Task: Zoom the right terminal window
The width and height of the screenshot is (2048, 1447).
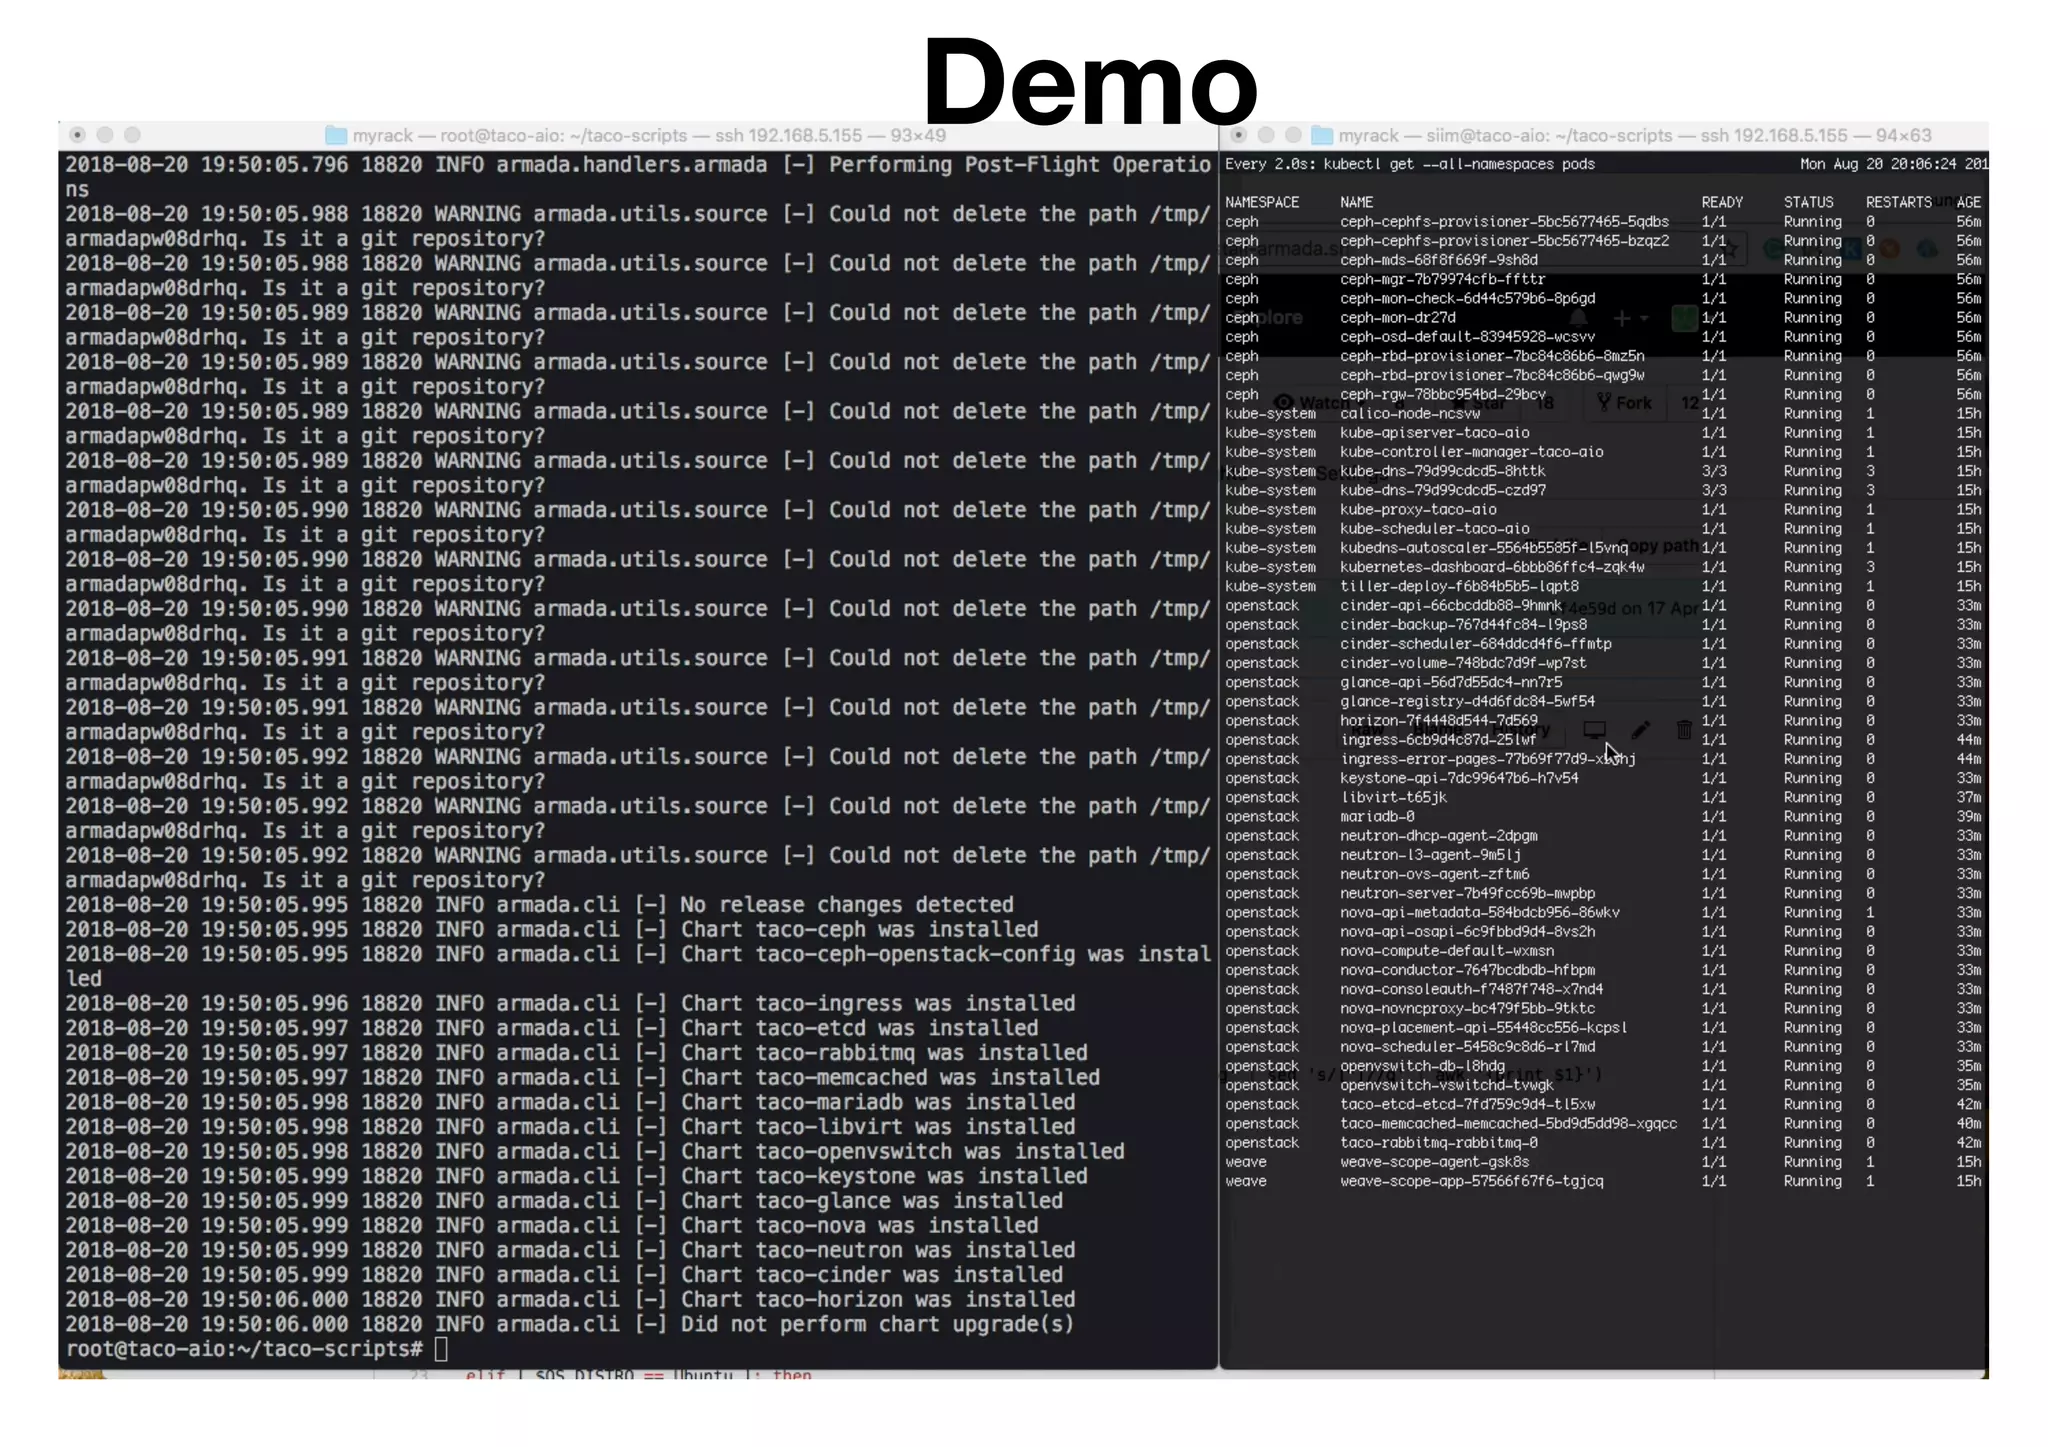Action: pos(1293,135)
